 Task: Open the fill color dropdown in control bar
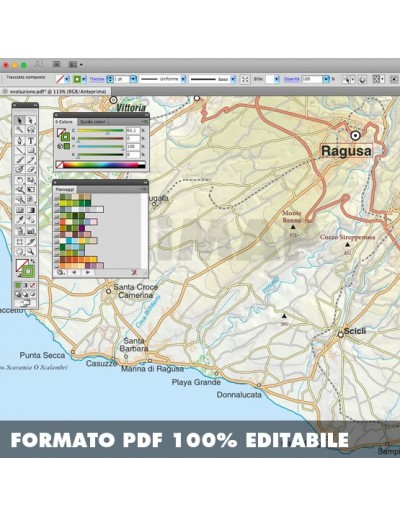67,79
